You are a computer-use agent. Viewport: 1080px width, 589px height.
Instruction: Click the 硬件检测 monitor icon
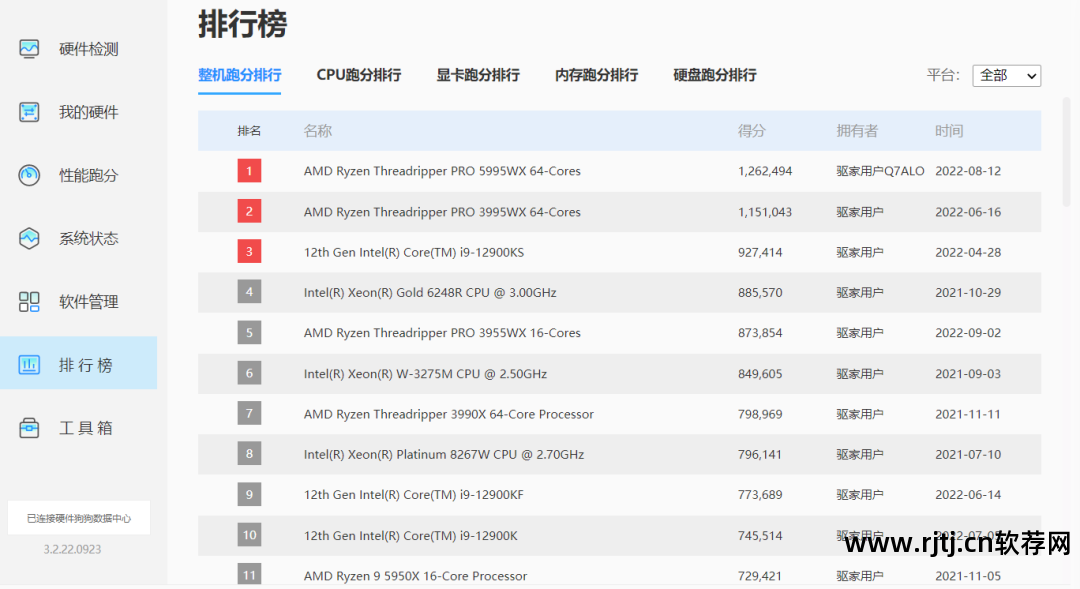(x=29, y=49)
